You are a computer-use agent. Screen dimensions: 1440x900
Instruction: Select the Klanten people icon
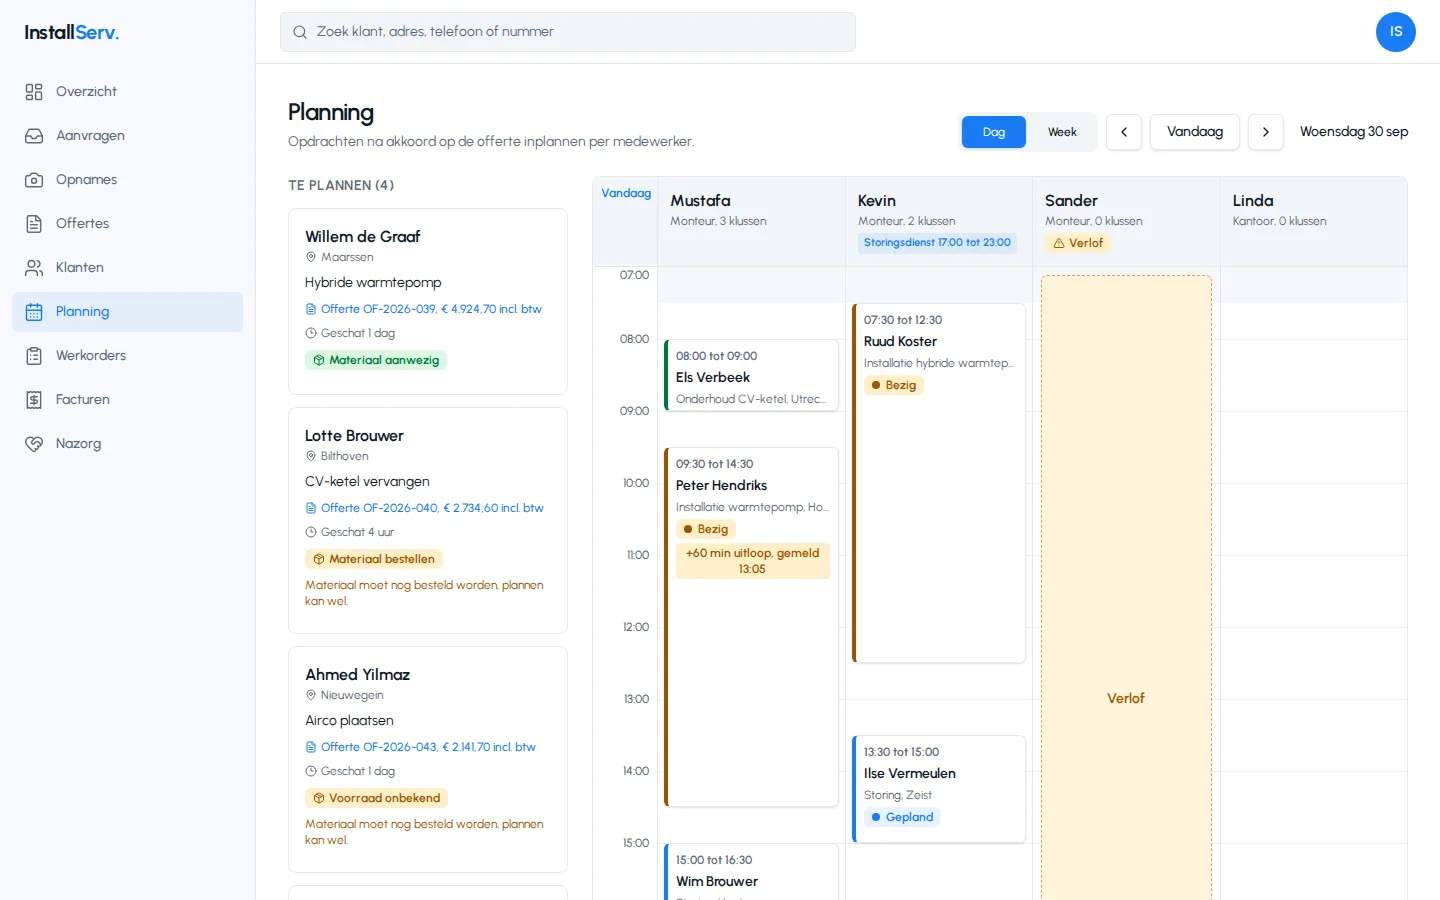point(34,268)
